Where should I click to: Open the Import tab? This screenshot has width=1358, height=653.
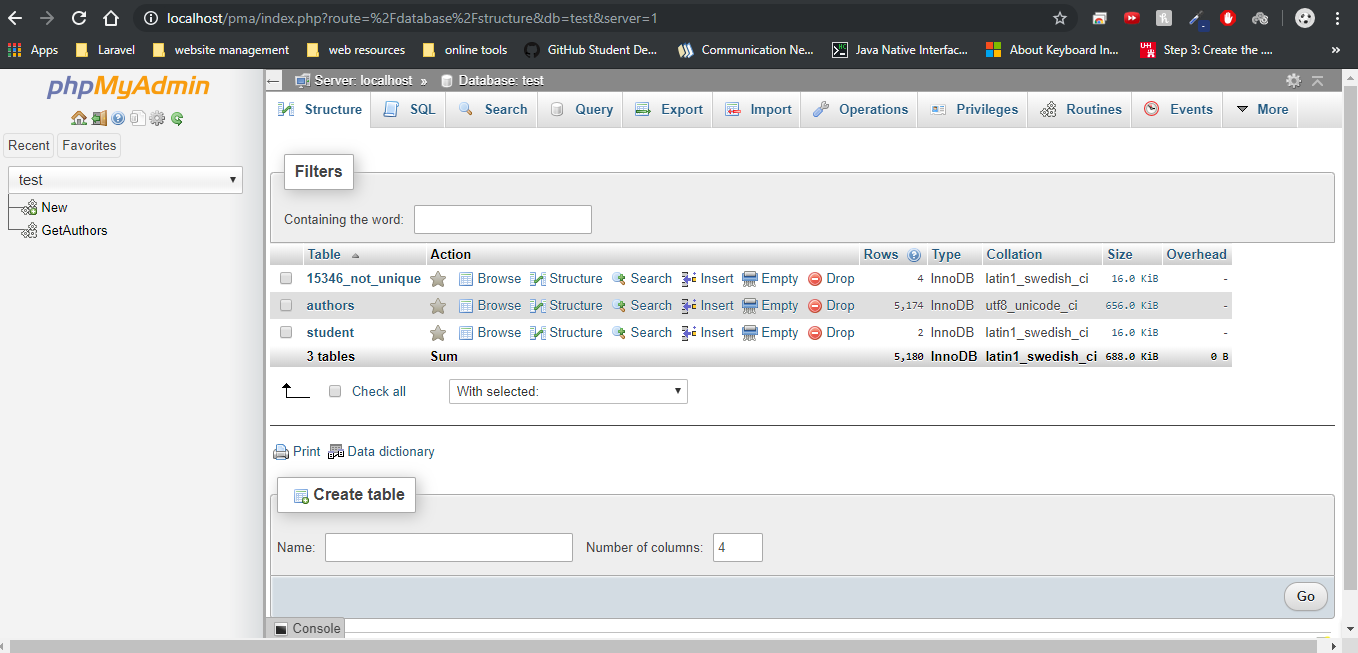(x=757, y=110)
